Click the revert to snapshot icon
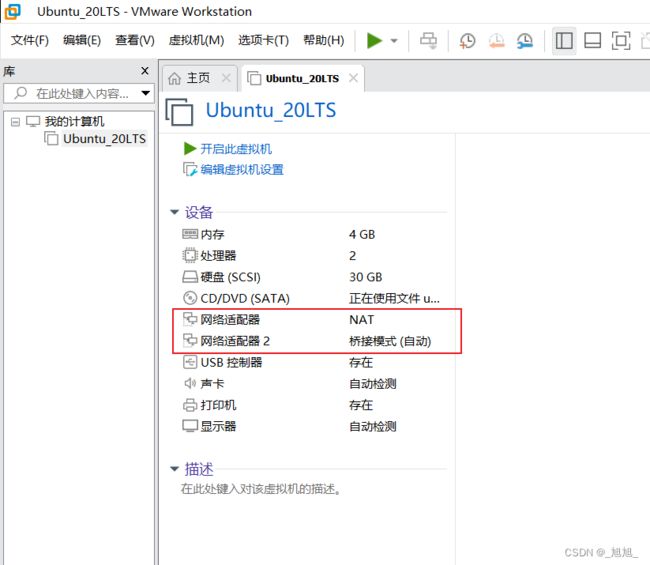Viewport: 650px width, 565px height. [496, 41]
